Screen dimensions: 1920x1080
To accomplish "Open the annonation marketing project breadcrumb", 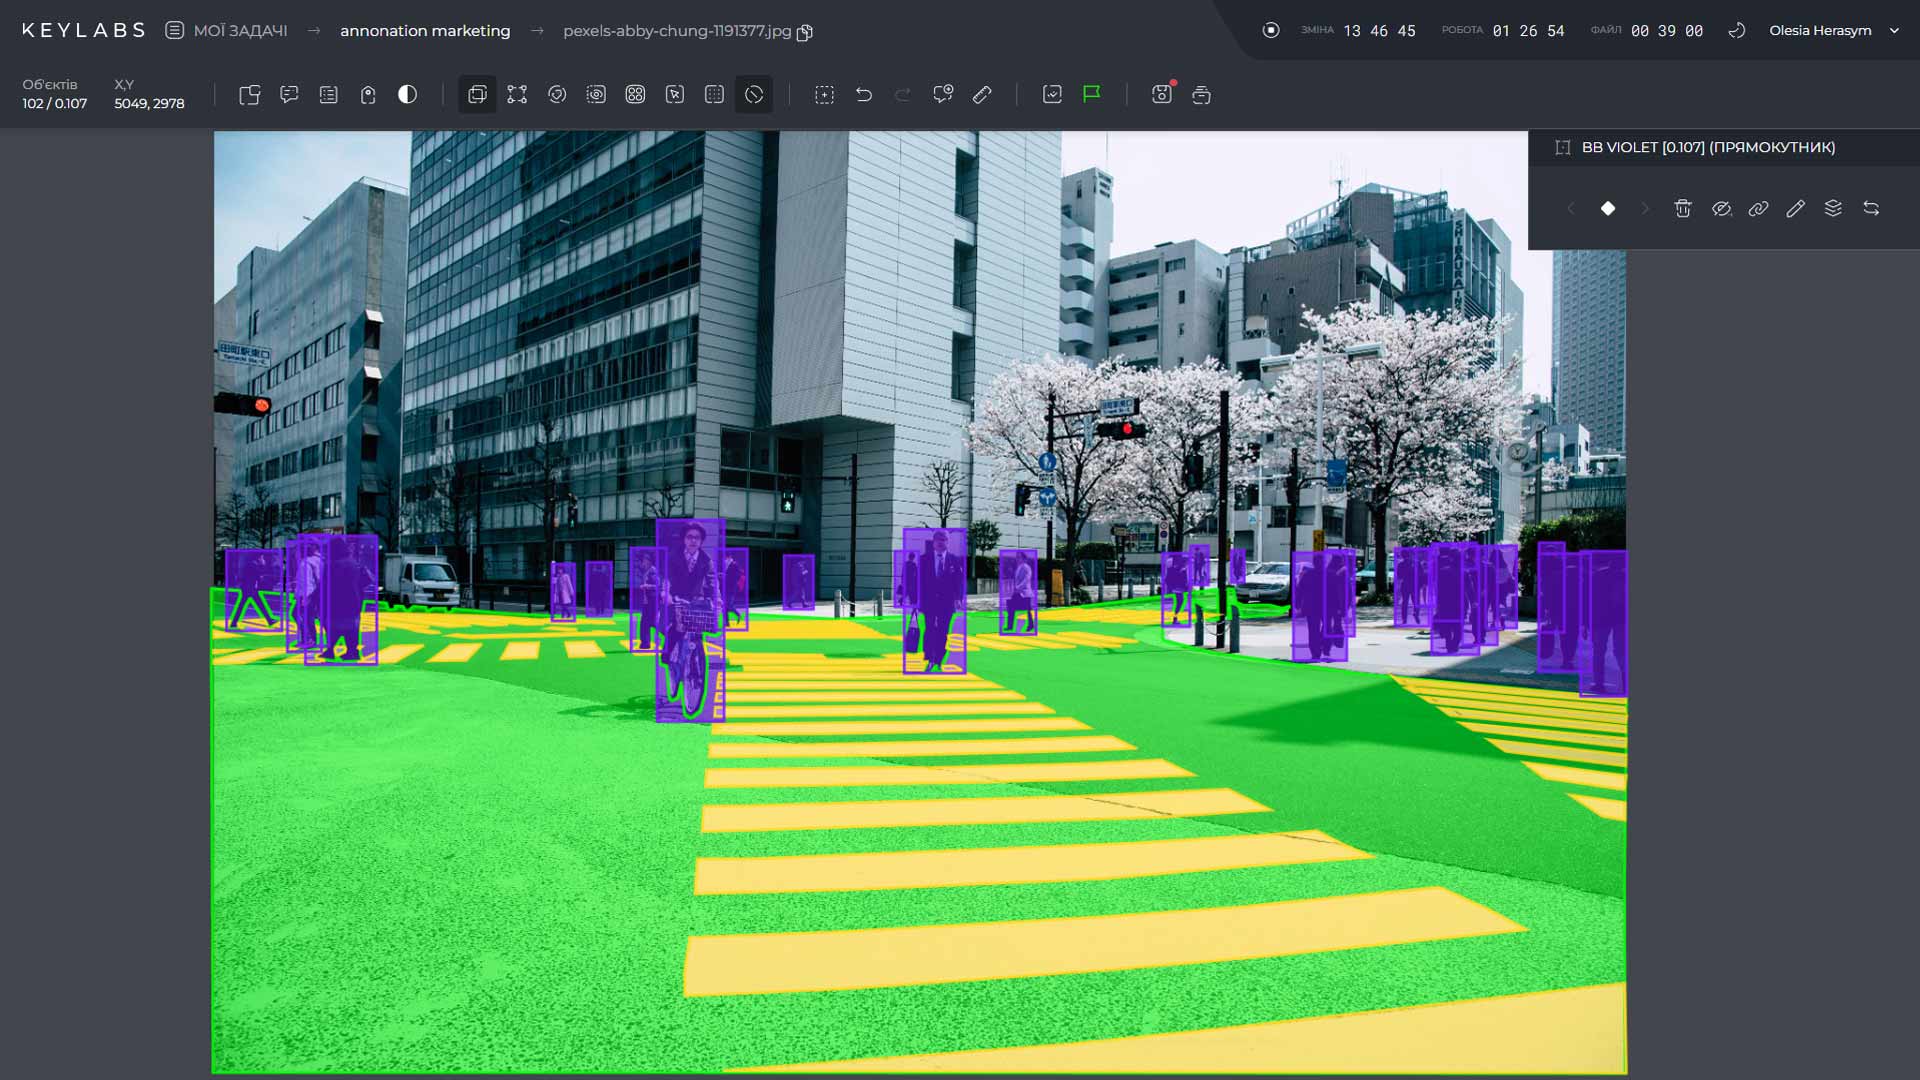I will coord(425,31).
